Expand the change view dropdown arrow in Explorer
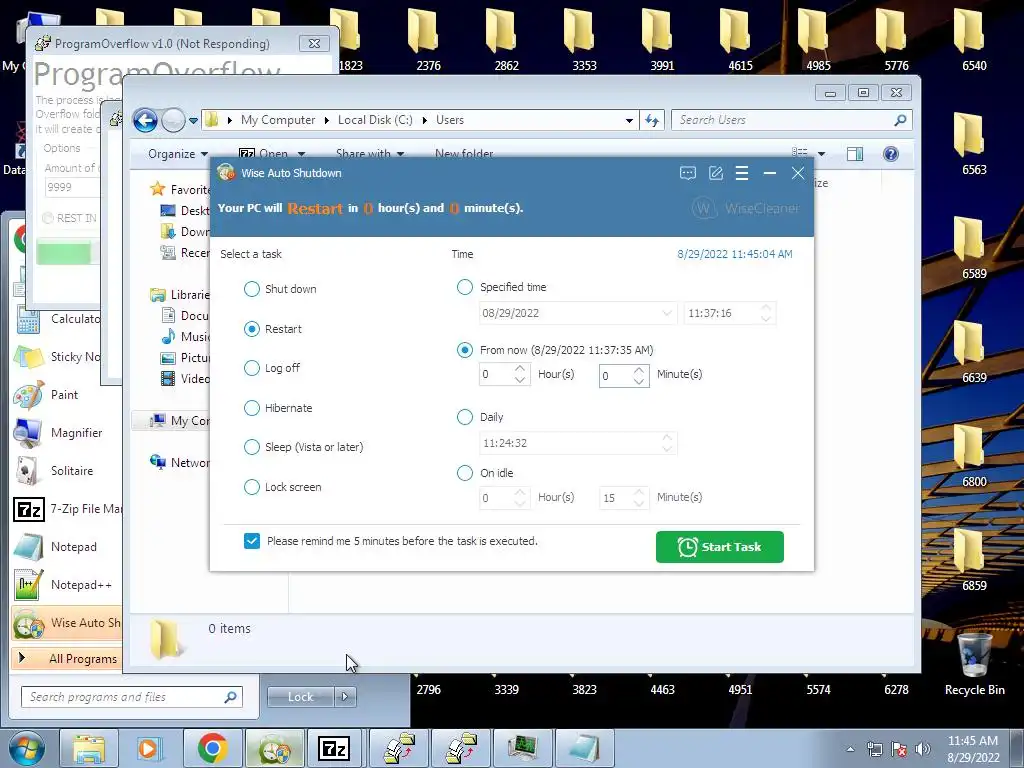 pos(821,154)
